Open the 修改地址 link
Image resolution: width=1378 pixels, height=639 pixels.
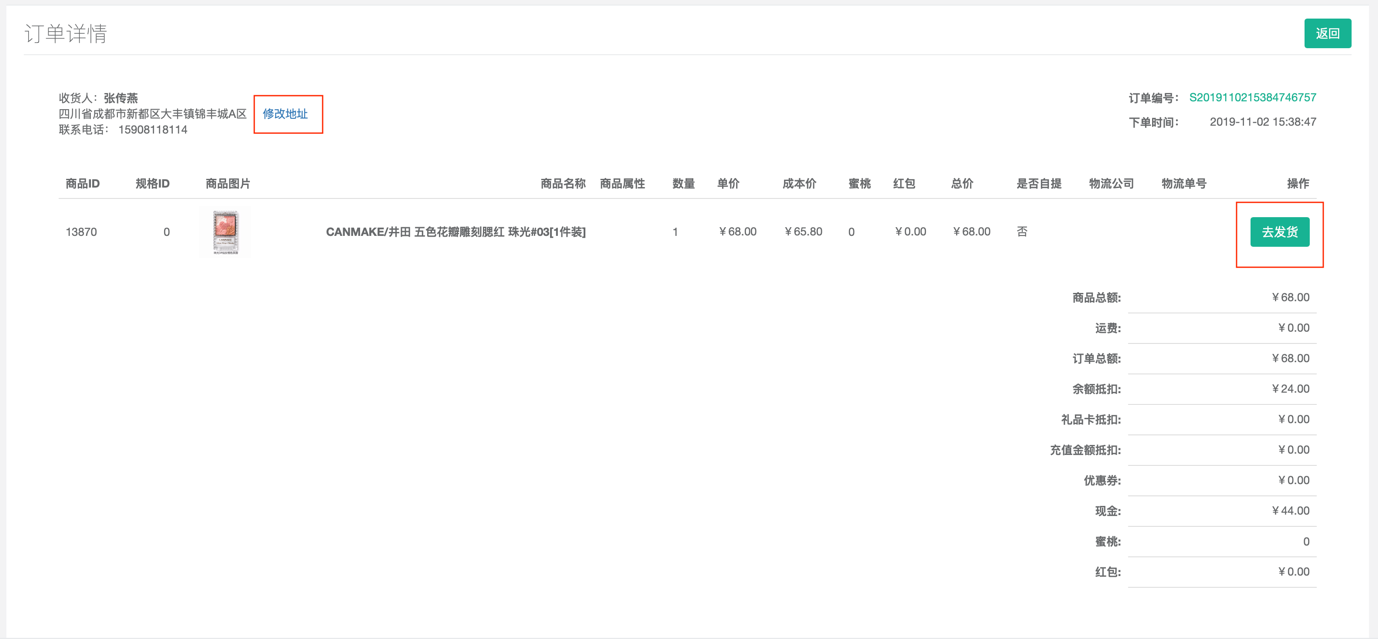[x=285, y=114]
